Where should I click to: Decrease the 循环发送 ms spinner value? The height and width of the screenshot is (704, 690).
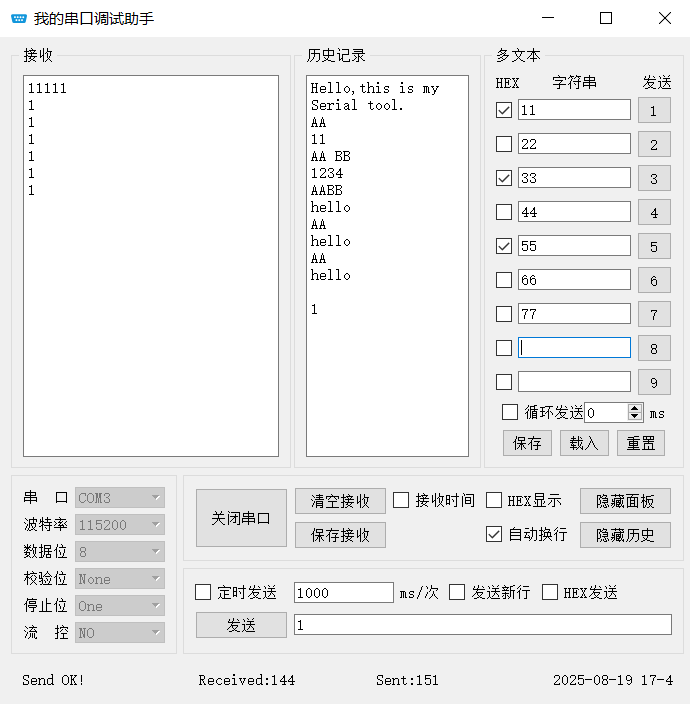coord(635,417)
